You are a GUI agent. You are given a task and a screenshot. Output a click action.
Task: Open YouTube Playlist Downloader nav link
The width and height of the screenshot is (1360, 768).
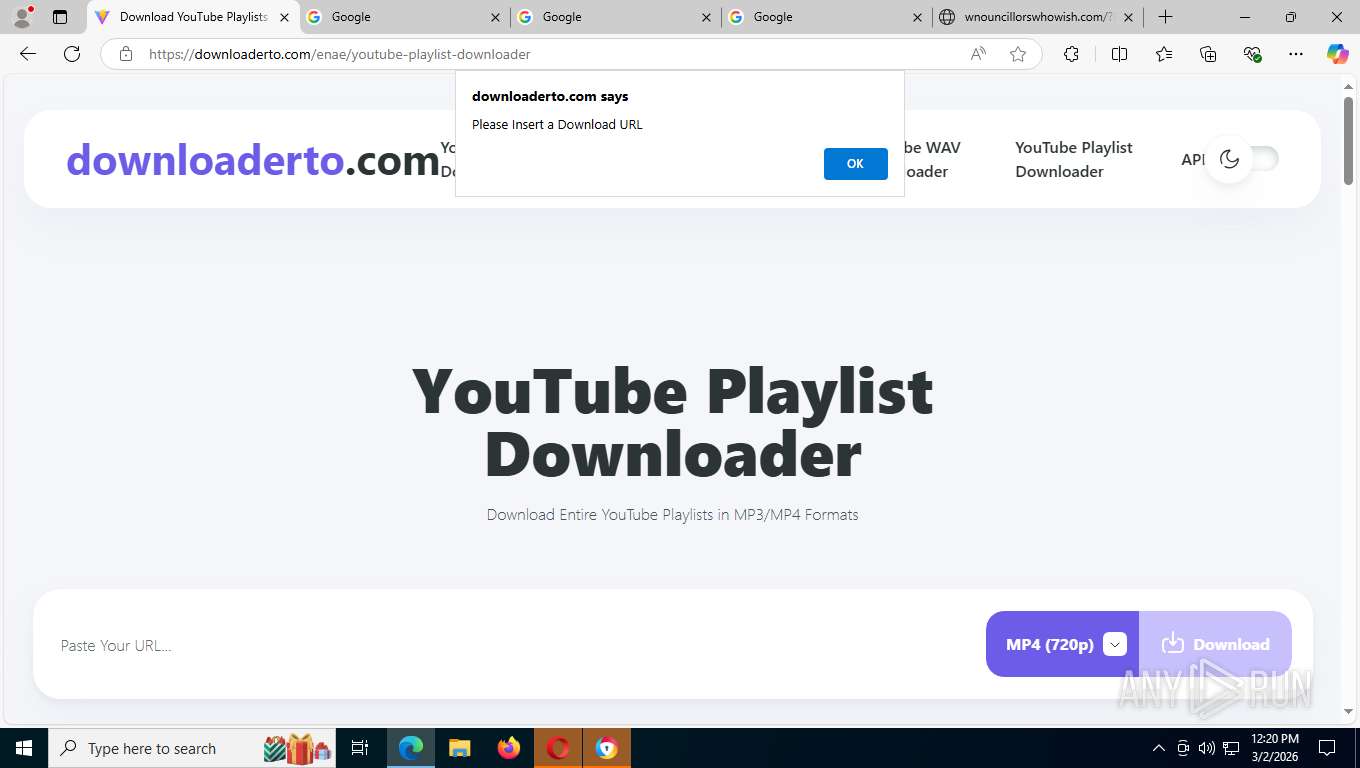click(x=1074, y=159)
